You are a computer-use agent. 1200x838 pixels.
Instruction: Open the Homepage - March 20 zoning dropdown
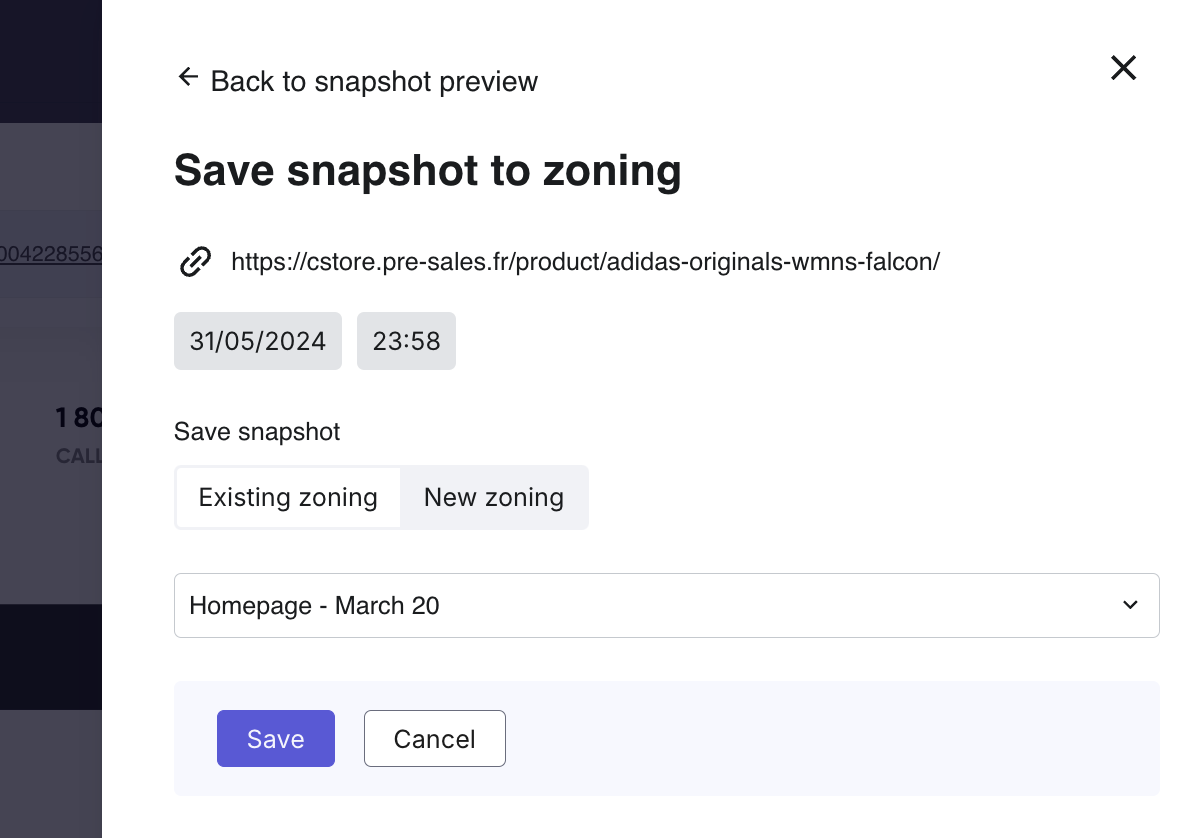667,605
